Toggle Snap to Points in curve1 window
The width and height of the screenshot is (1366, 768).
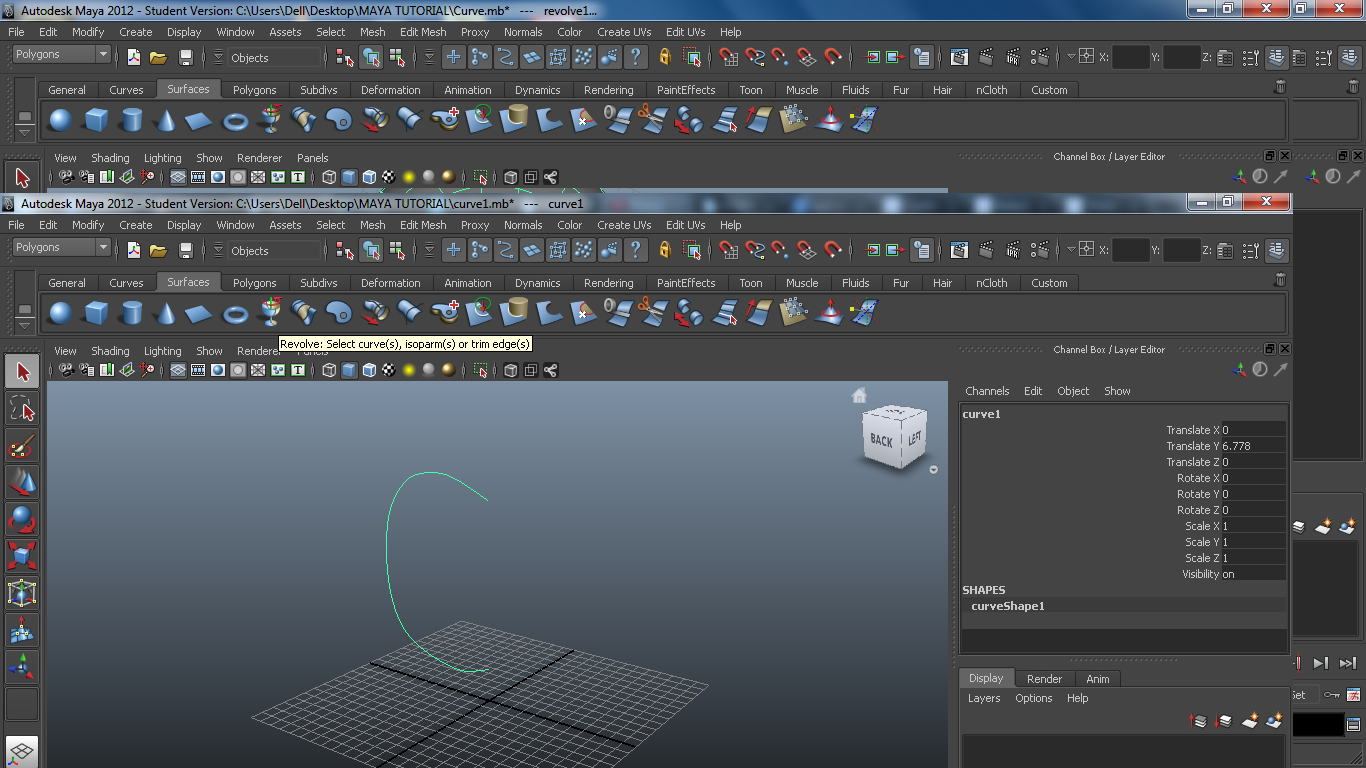point(781,250)
